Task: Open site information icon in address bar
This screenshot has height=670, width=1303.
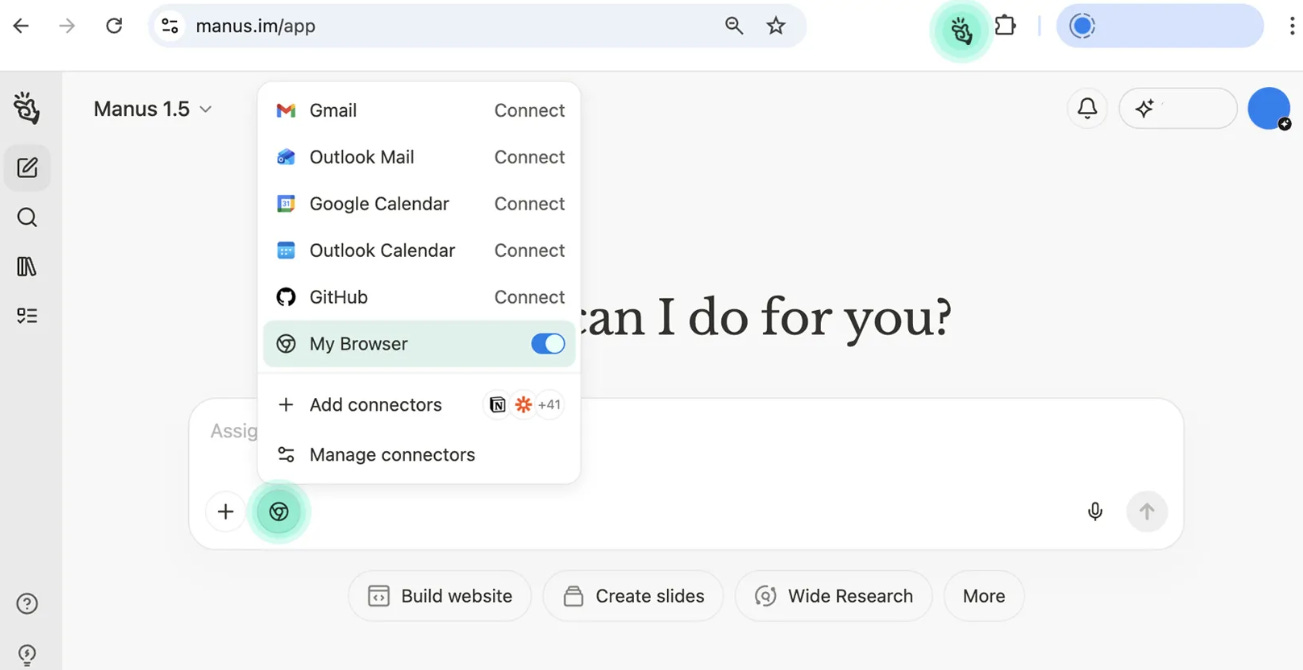Action: [x=171, y=26]
